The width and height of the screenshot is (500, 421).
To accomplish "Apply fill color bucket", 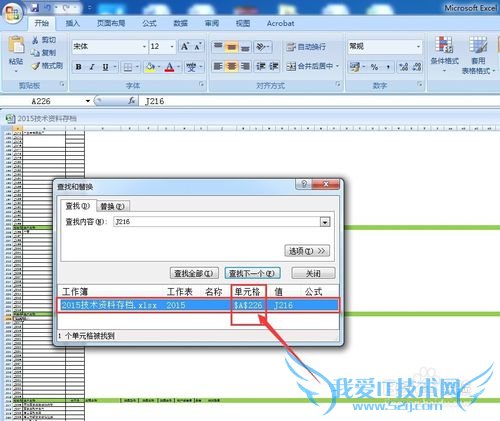I will tap(150, 67).
